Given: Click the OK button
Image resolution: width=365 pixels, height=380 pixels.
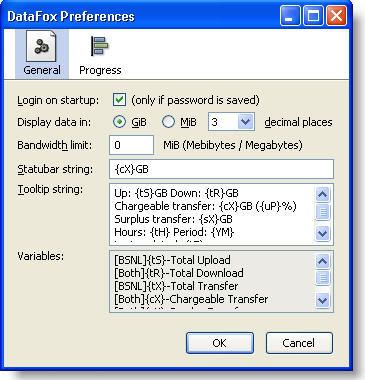Looking at the screenshot, I should [220, 343].
